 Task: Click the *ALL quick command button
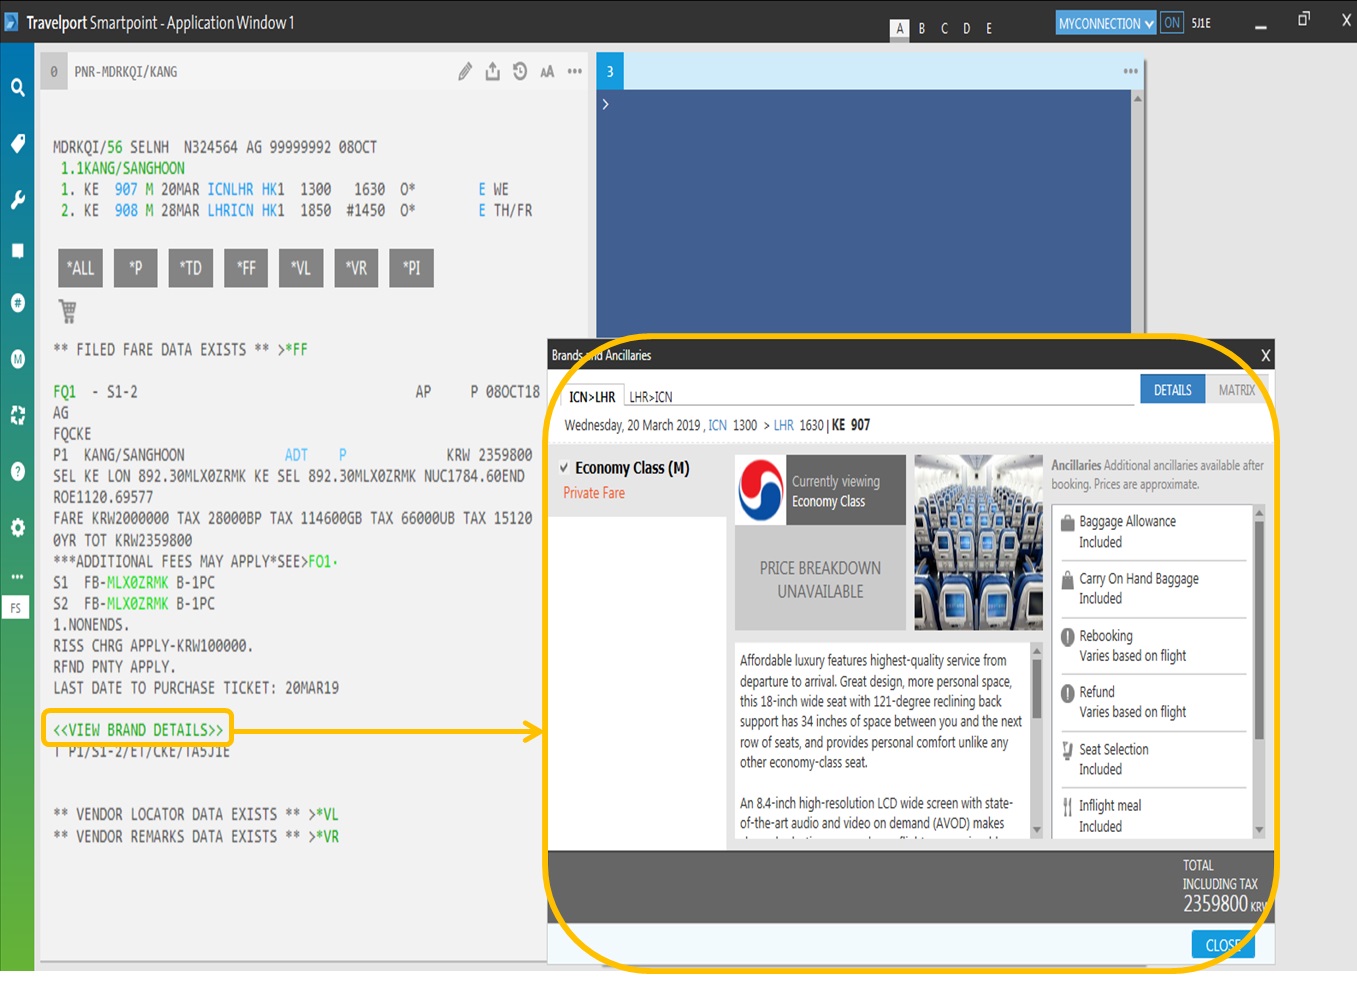coord(80,268)
